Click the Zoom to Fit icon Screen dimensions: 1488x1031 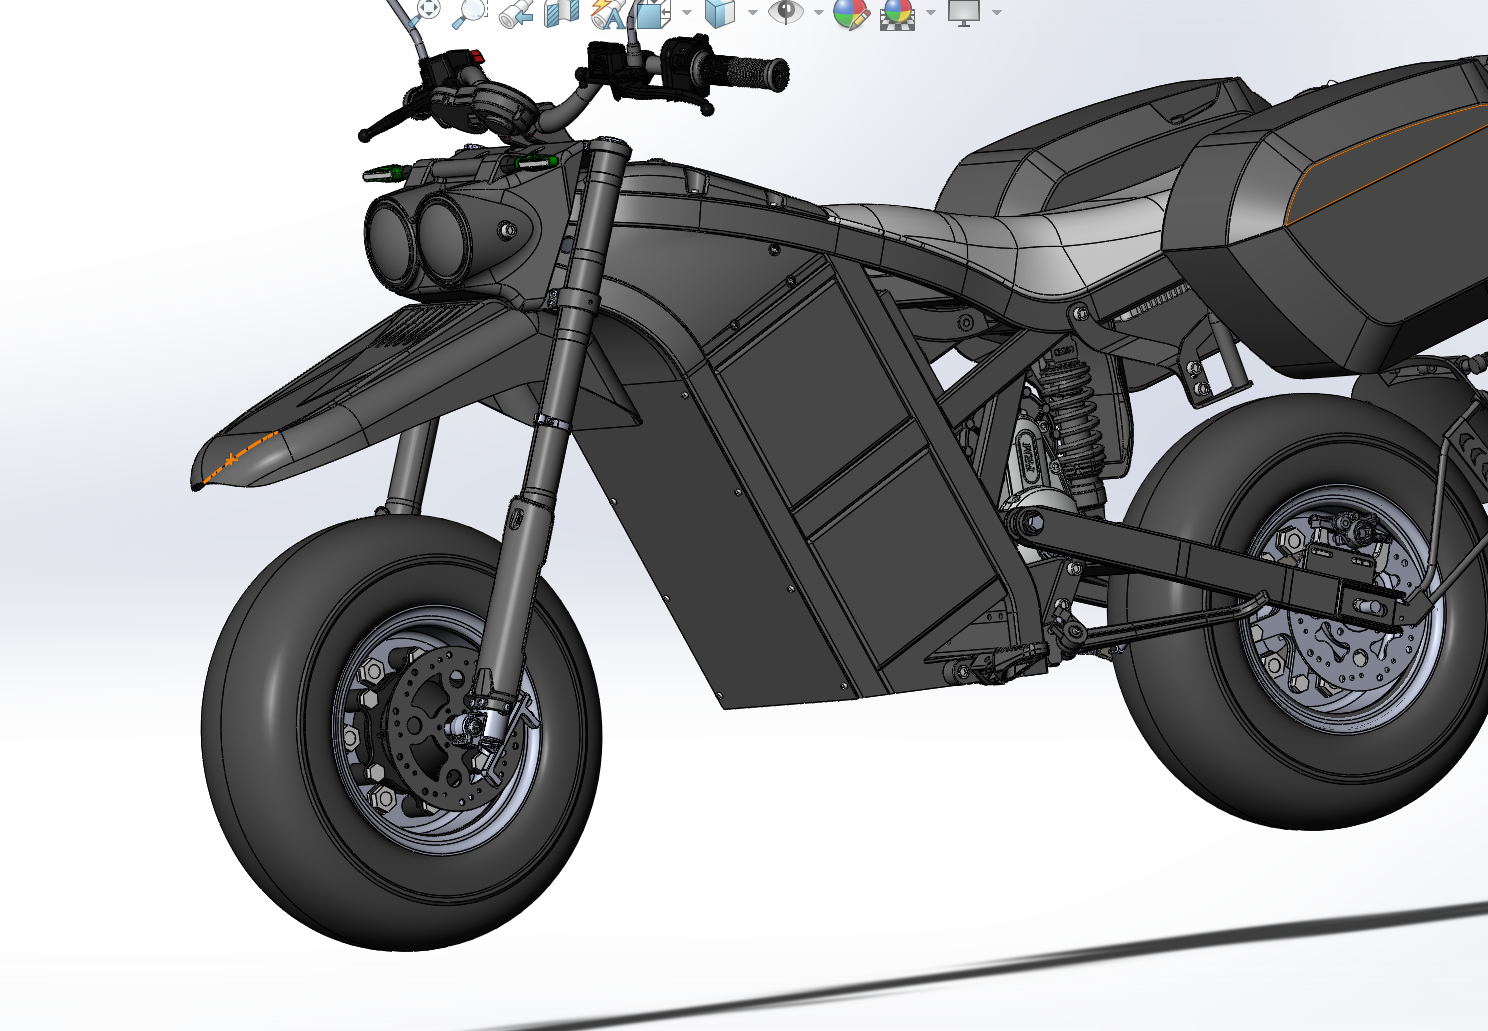point(427,10)
